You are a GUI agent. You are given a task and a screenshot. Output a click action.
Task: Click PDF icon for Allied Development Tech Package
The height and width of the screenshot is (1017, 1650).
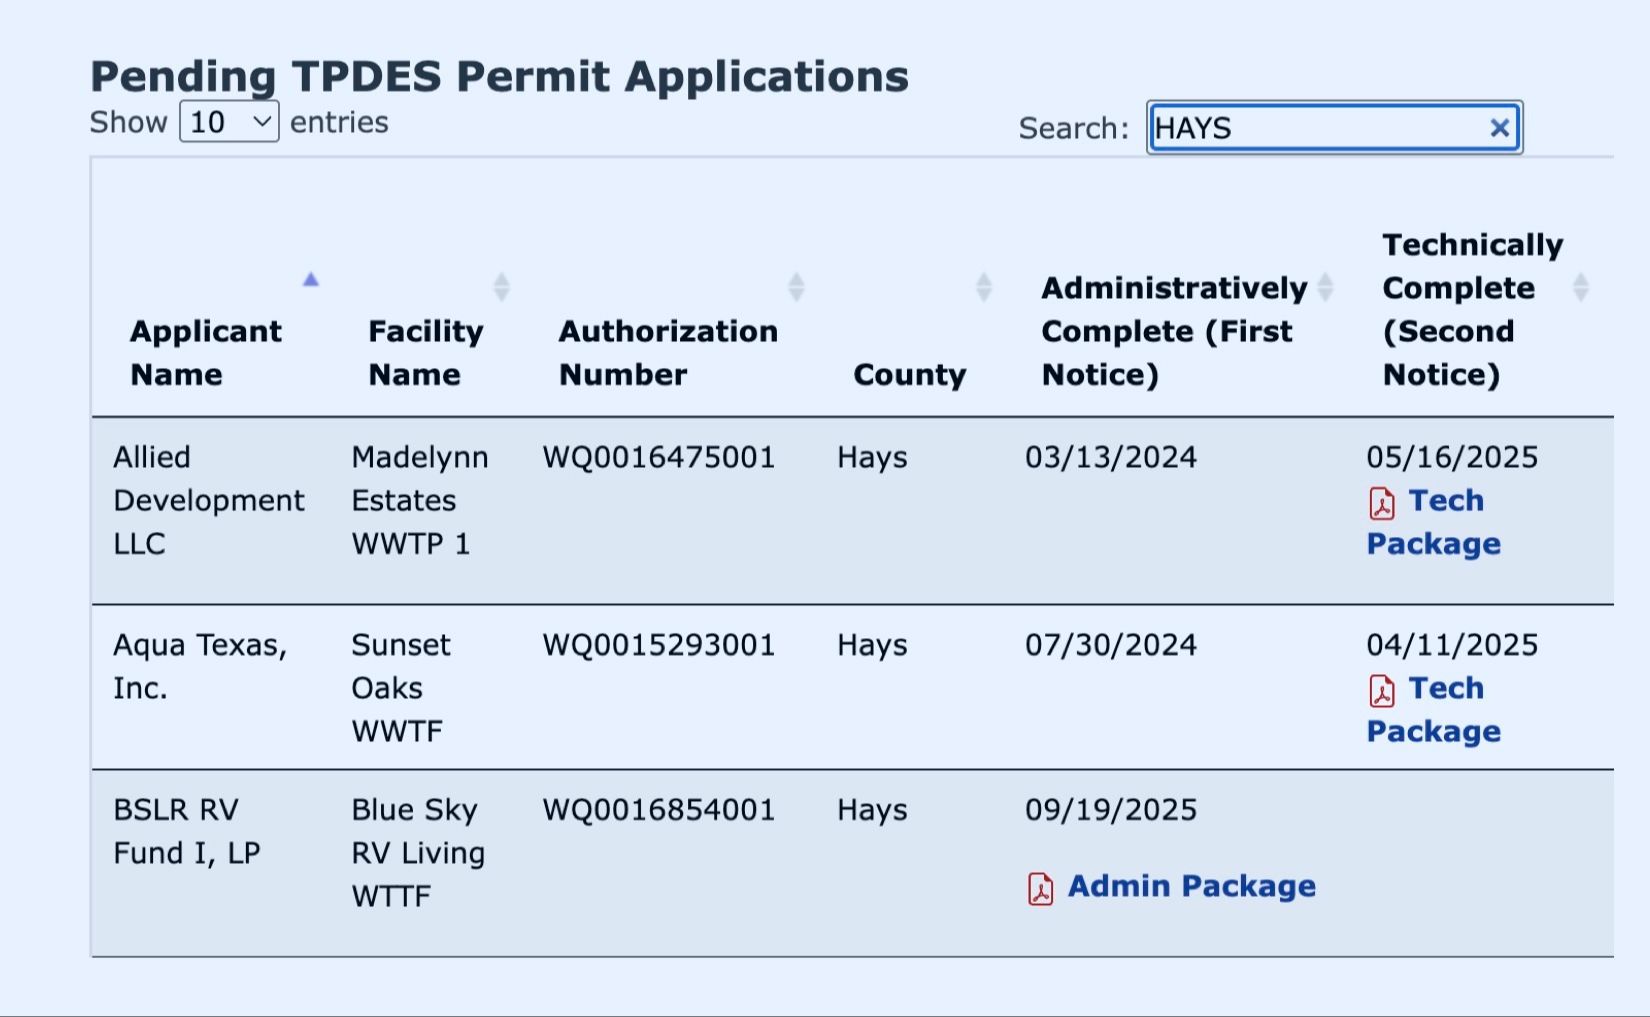pos(1382,503)
